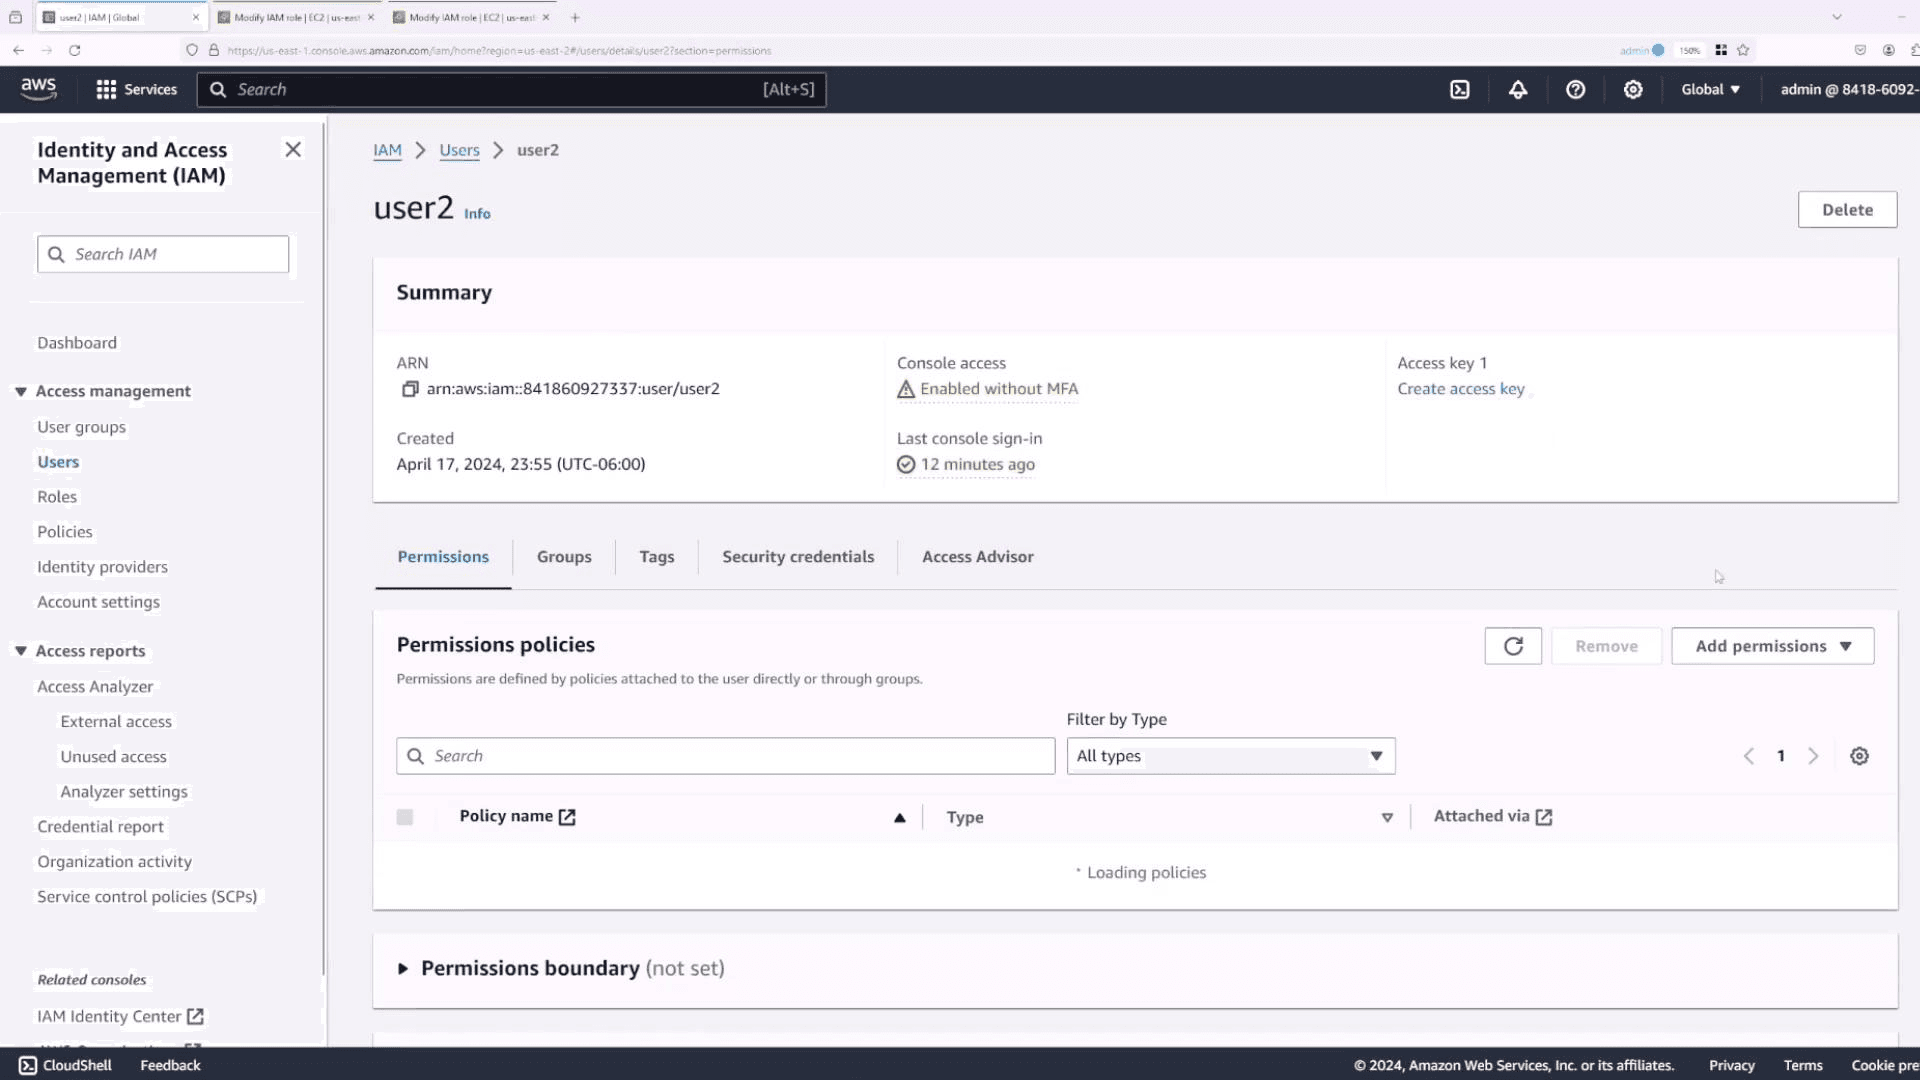Sort the table by Policy name arrow
Screen dimensions: 1920x1080
[899, 817]
